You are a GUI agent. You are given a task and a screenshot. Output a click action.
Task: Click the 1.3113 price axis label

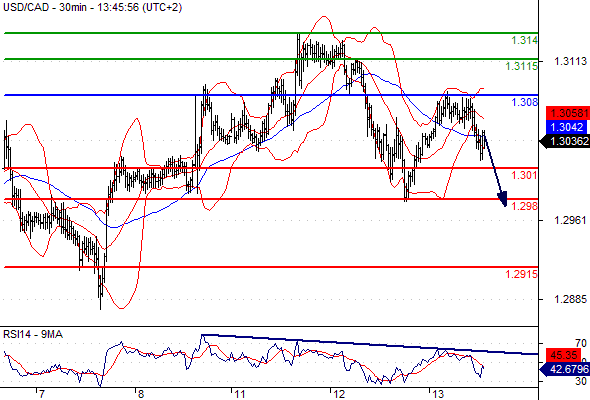[571, 61]
